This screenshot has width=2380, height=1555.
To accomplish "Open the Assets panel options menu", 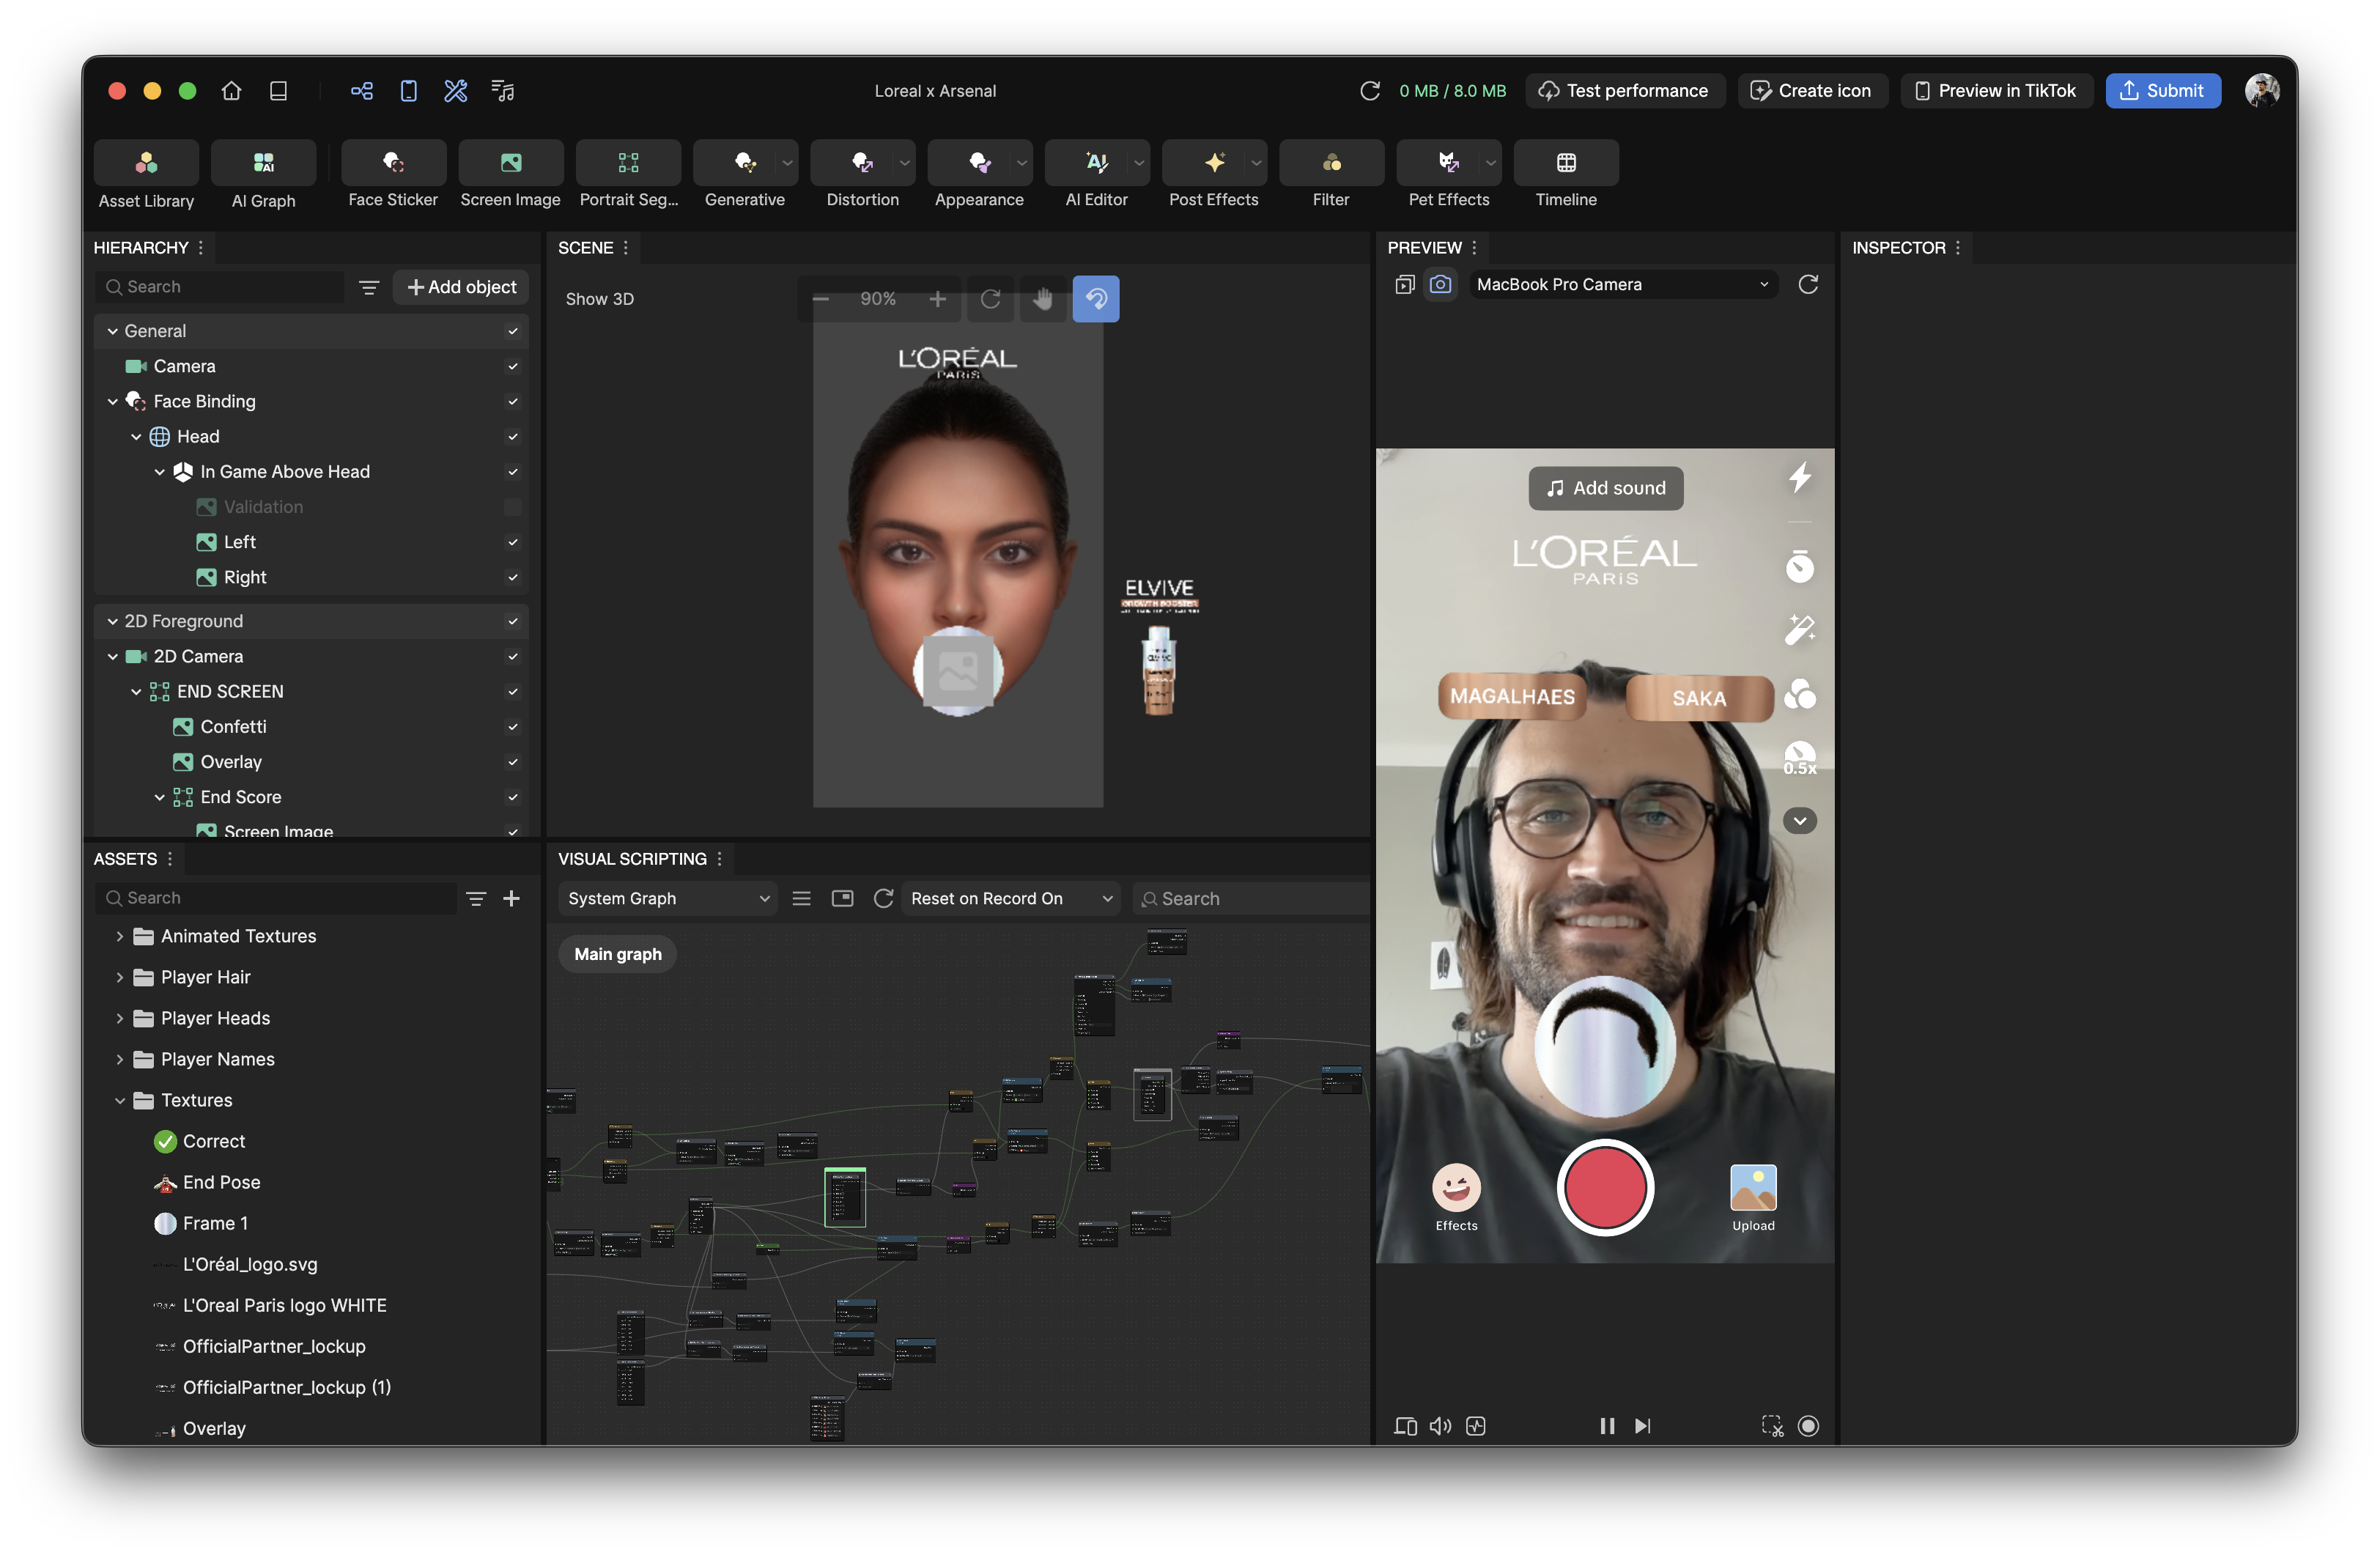I will coord(170,859).
